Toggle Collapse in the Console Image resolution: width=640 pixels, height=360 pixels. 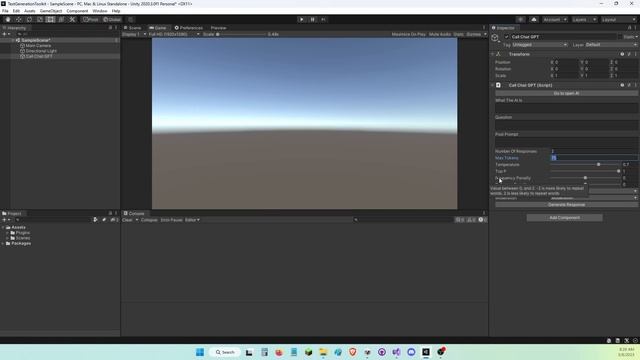(x=149, y=220)
